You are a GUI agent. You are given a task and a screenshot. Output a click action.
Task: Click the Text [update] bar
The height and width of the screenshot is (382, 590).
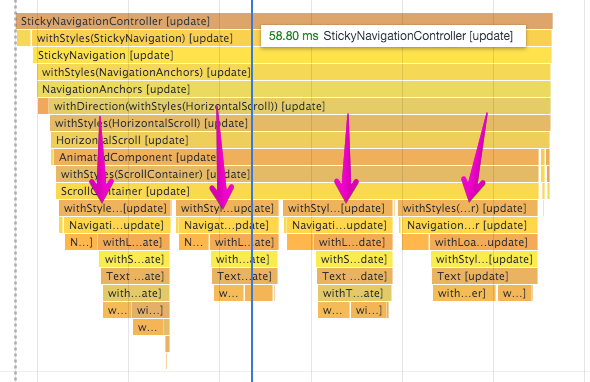click(x=485, y=276)
